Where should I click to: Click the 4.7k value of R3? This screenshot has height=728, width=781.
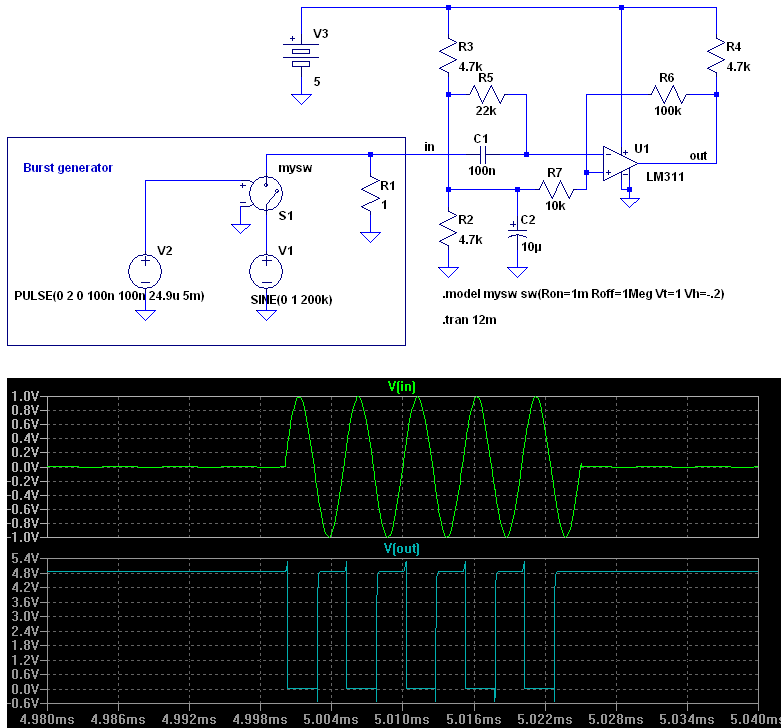point(470,66)
